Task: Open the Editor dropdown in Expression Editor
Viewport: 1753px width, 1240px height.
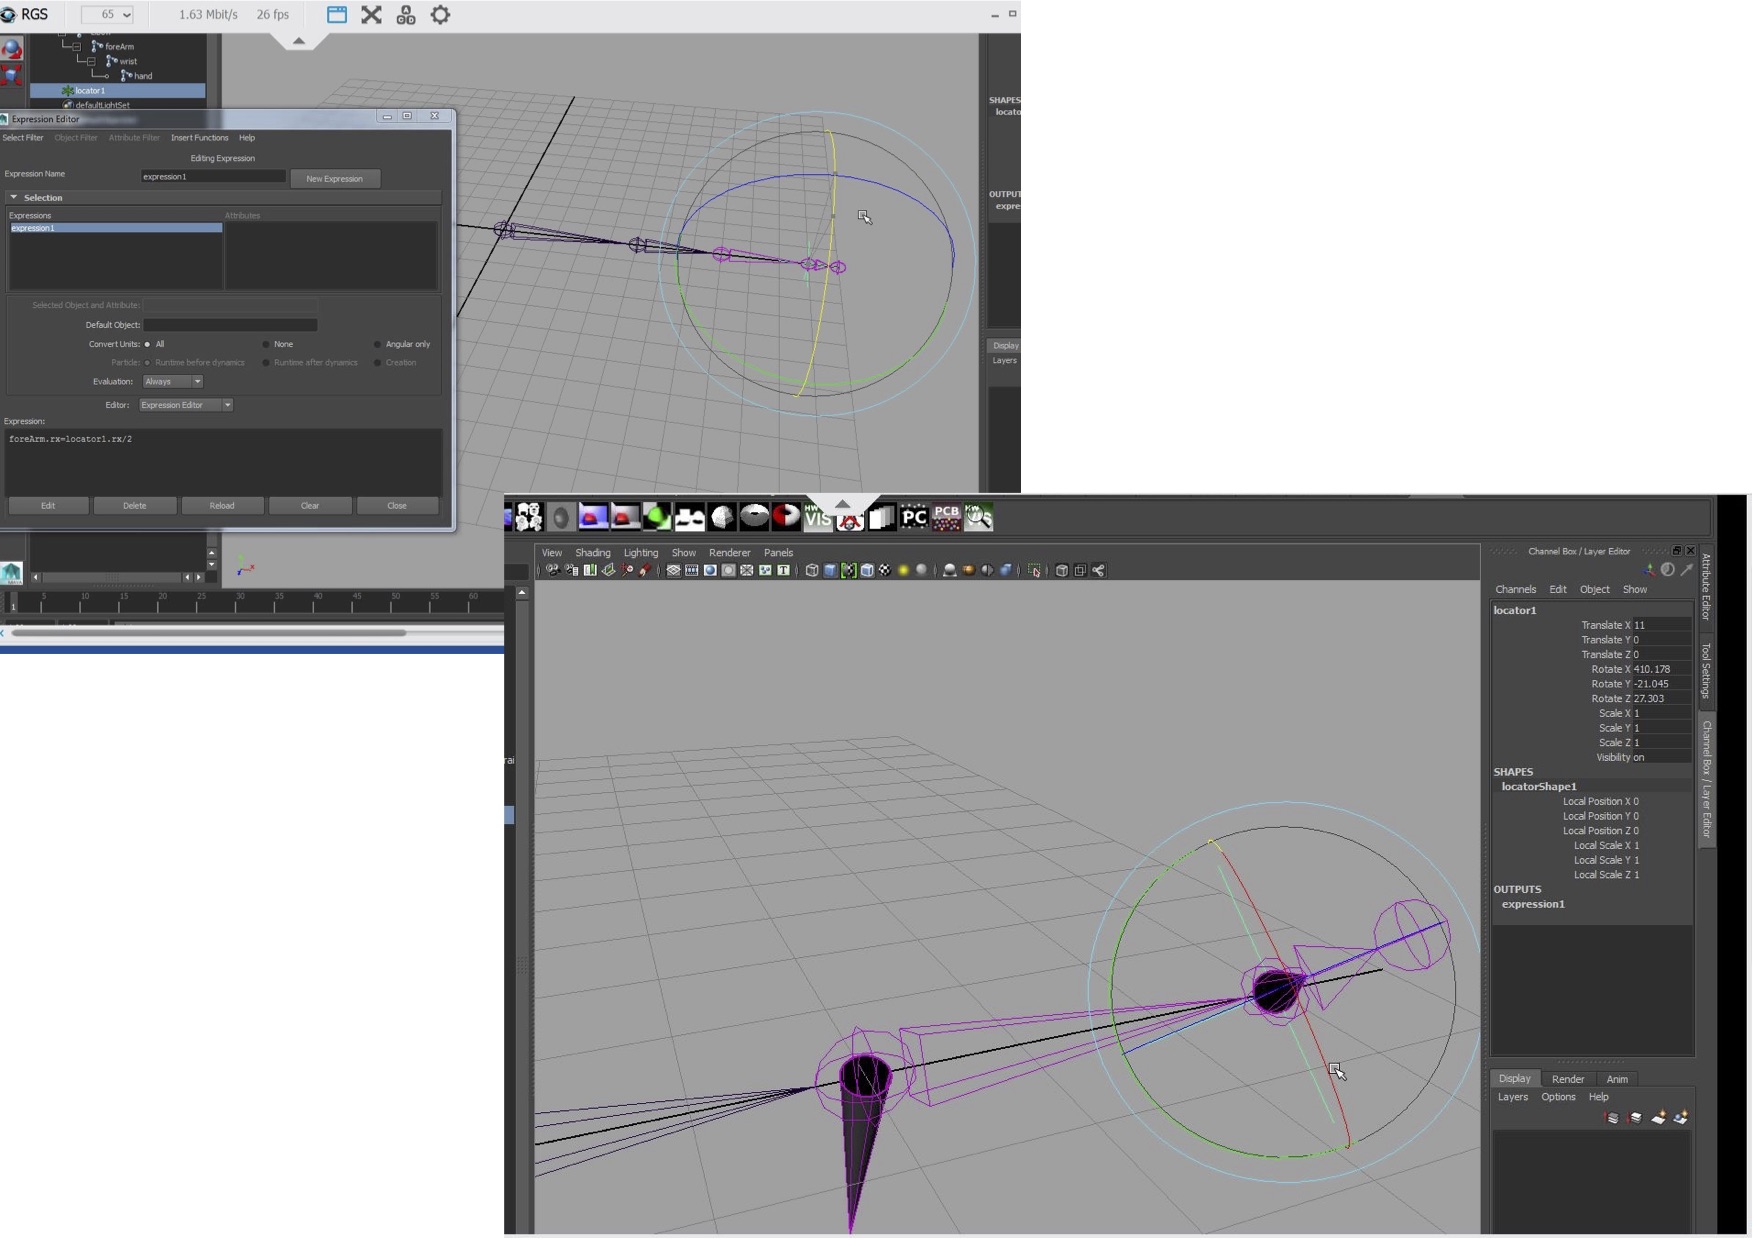Action: (186, 405)
